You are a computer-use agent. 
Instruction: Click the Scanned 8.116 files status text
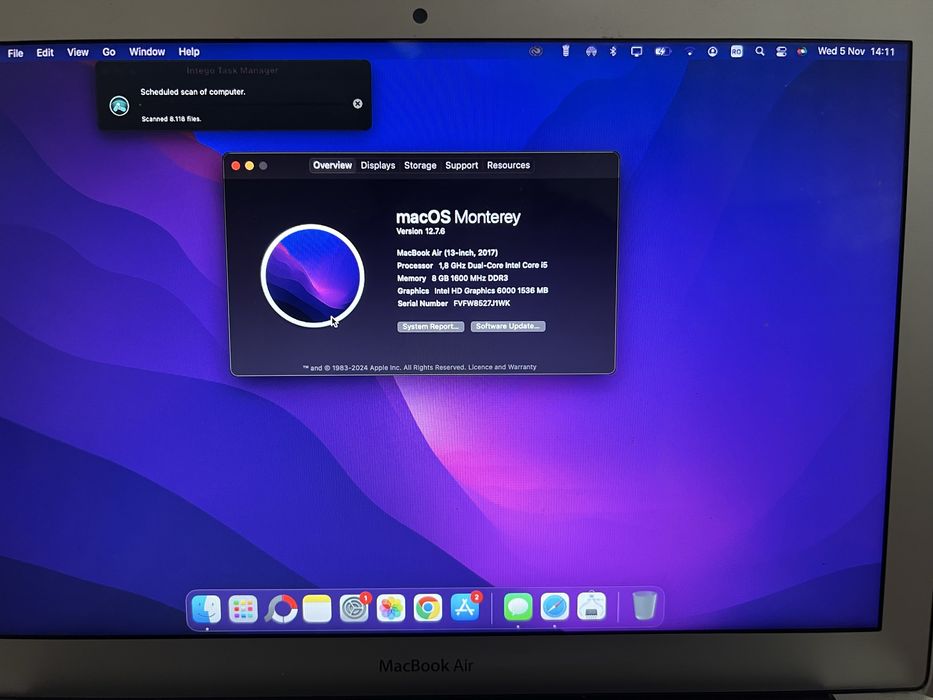point(171,119)
